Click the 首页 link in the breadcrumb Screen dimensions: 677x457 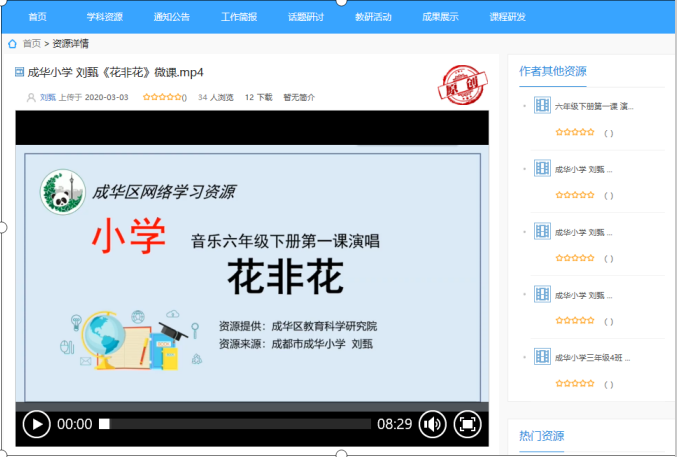tap(32, 44)
